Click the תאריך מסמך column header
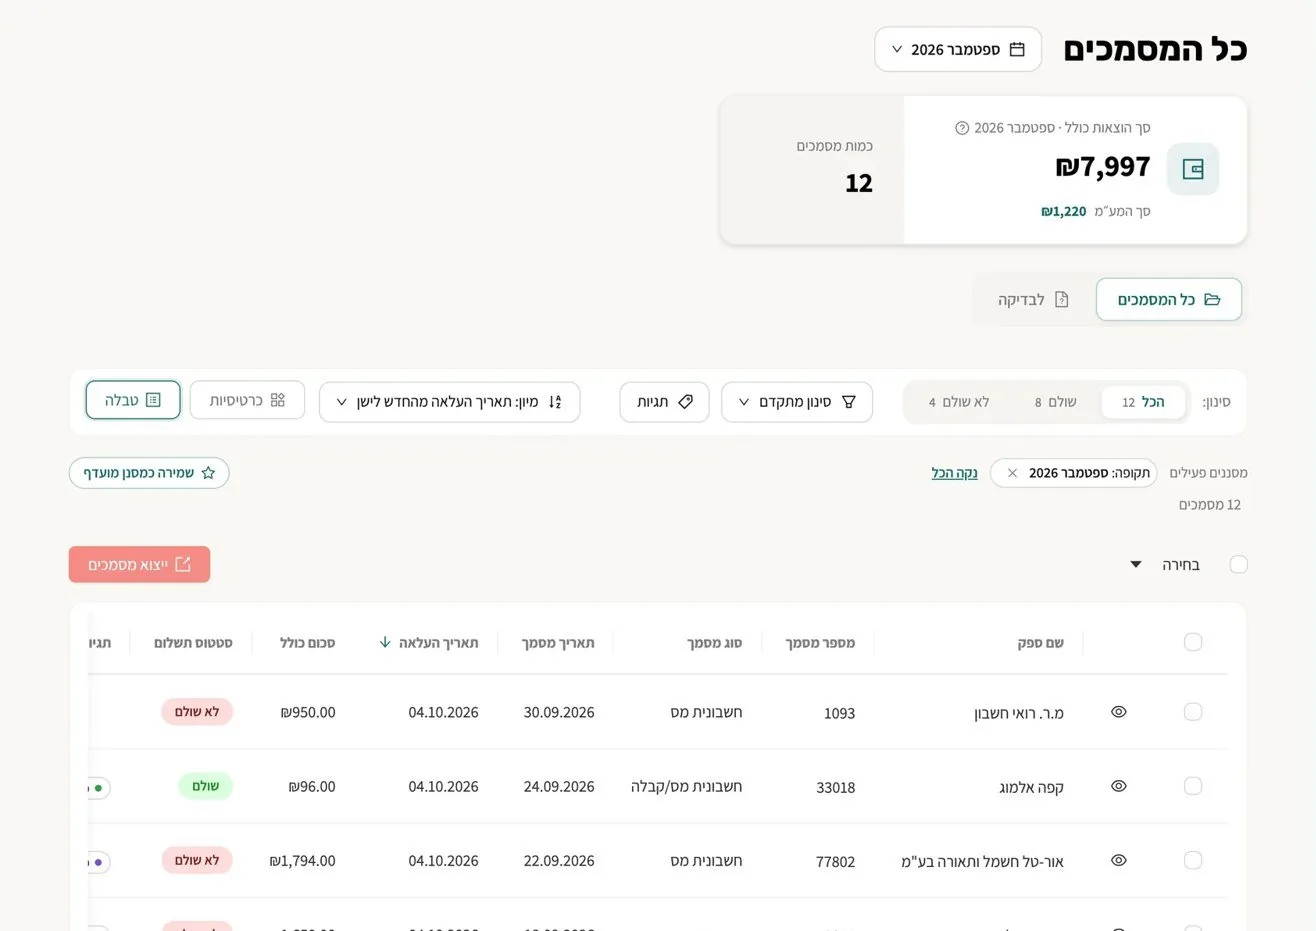Image resolution: width=1316 pixels, height=931 pixels. [558, 643]
